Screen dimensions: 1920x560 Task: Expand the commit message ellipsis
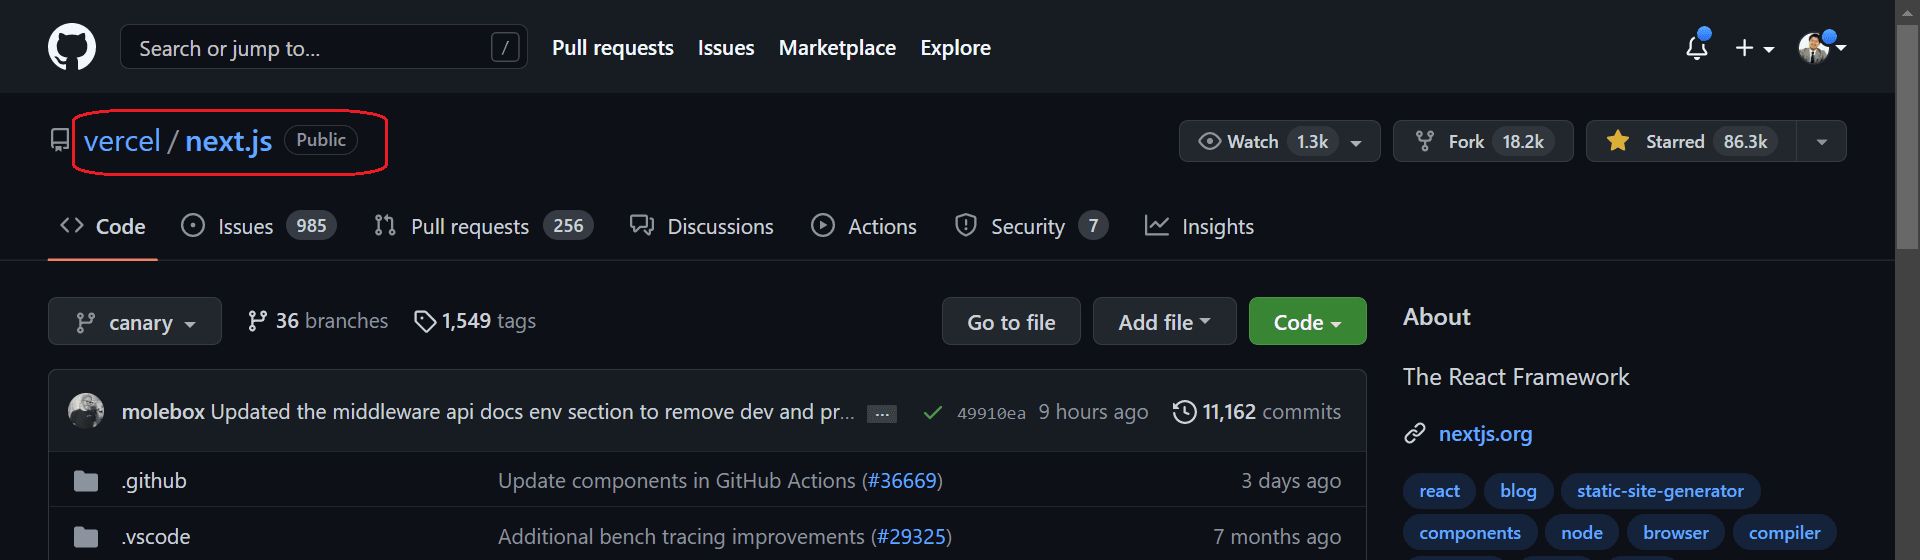[882, 414]
